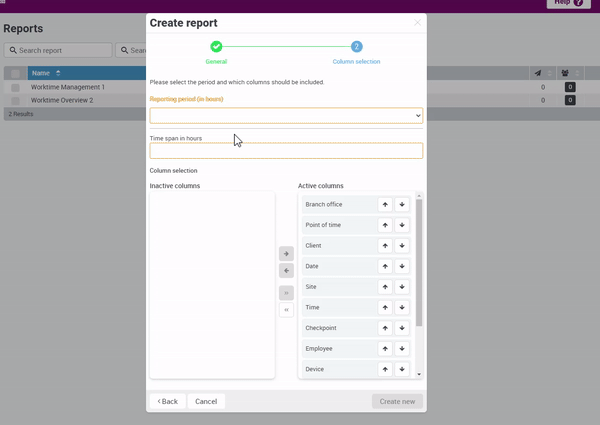This screenshot has width=600, height=425.
Task: Click the single right arrow transfer button
Action: (x=286, y=254)
